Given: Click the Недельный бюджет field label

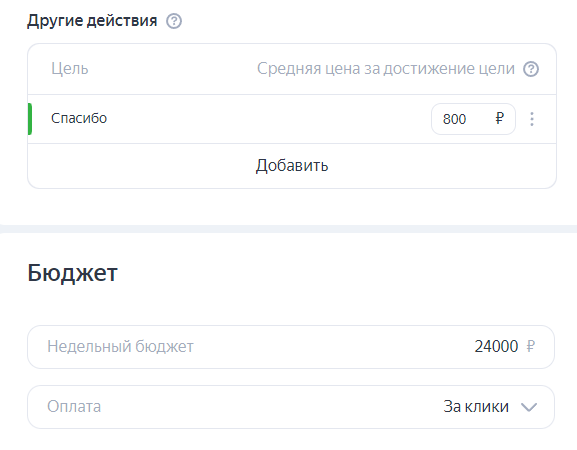Looking at the screenshot, I should pos(120,347).
